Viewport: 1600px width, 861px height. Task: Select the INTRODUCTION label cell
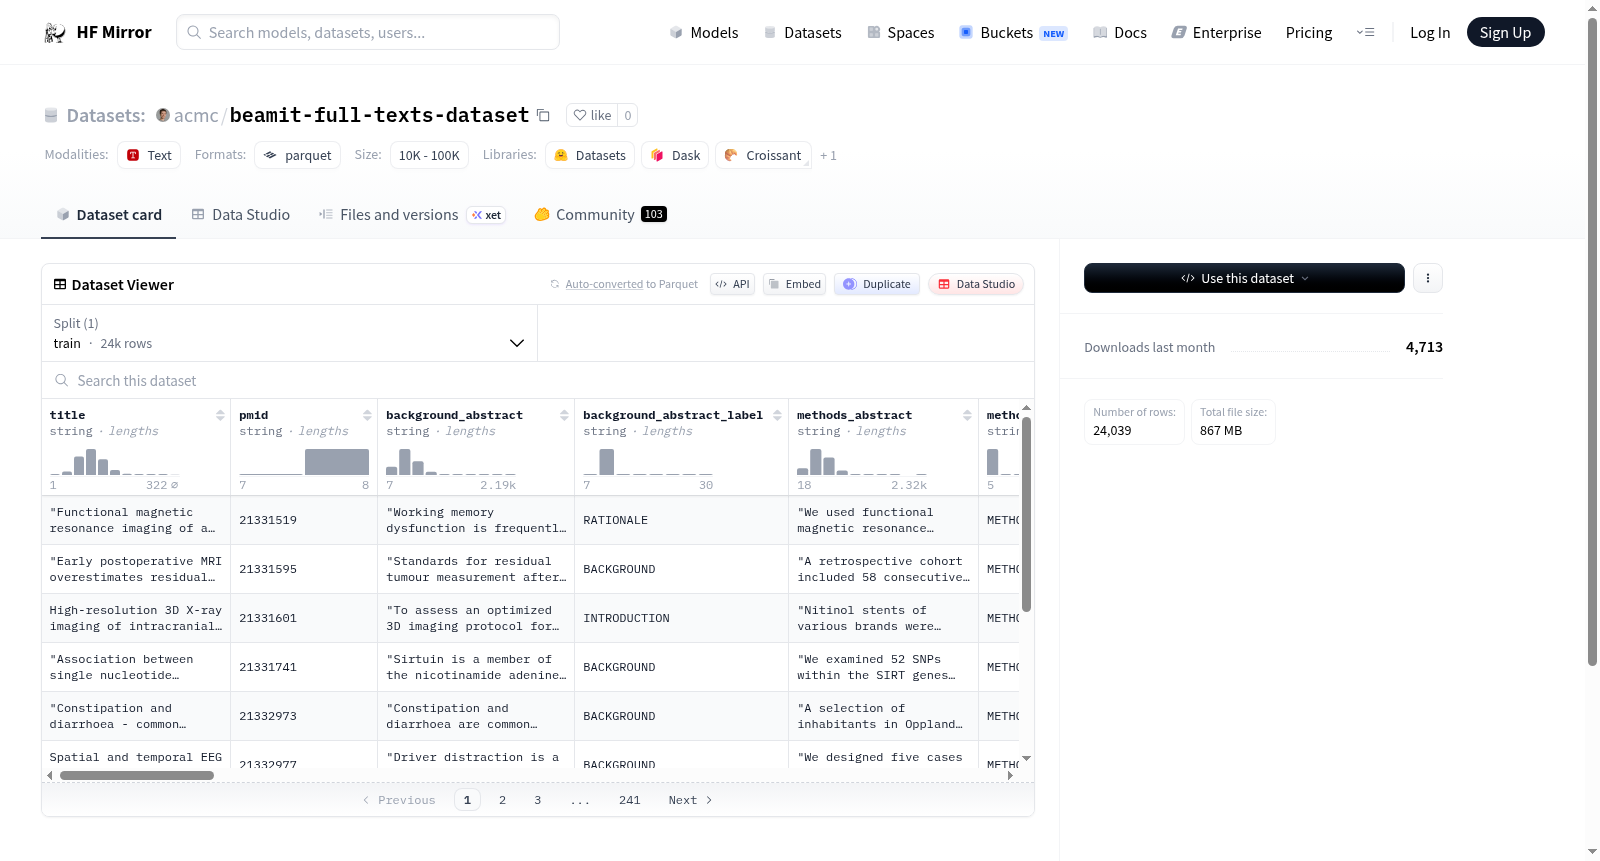click(x=681, y=618)
